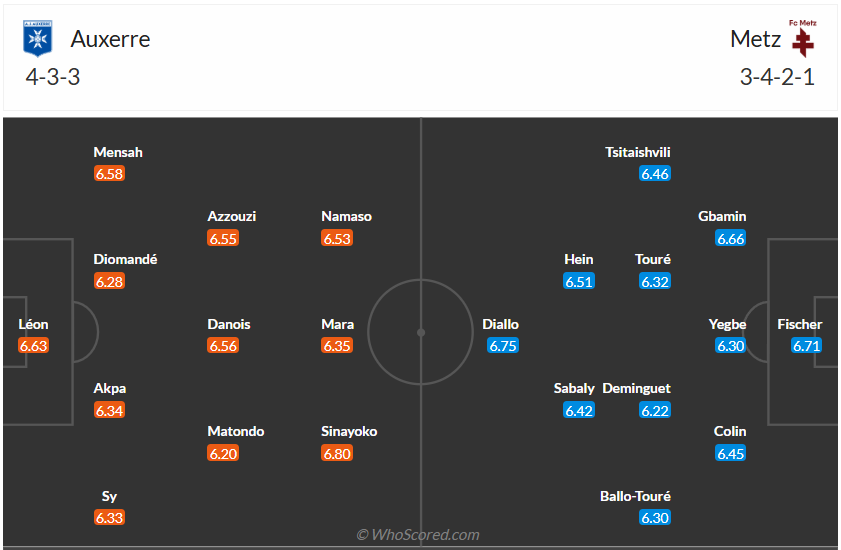Click Metz's 3-4-2-1 formation label
The image size is (841, 550).
pyautogui.click(x=777, y=77)
